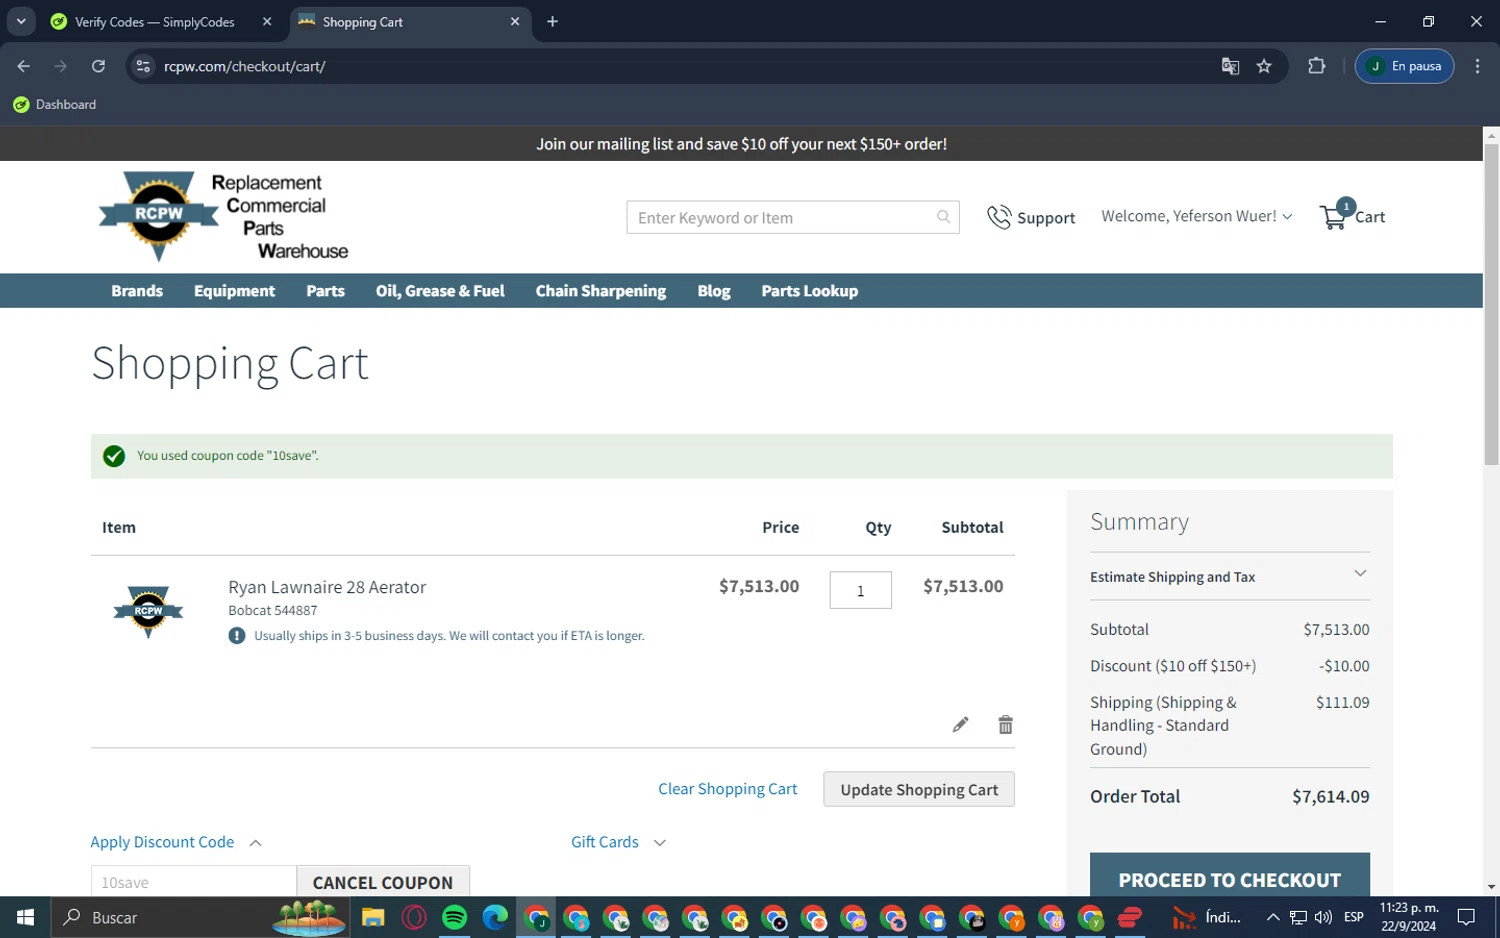The height and width of the screenshot is (938, 1500).
Task: Open the Support phone link
Action: coord(1031,217)
